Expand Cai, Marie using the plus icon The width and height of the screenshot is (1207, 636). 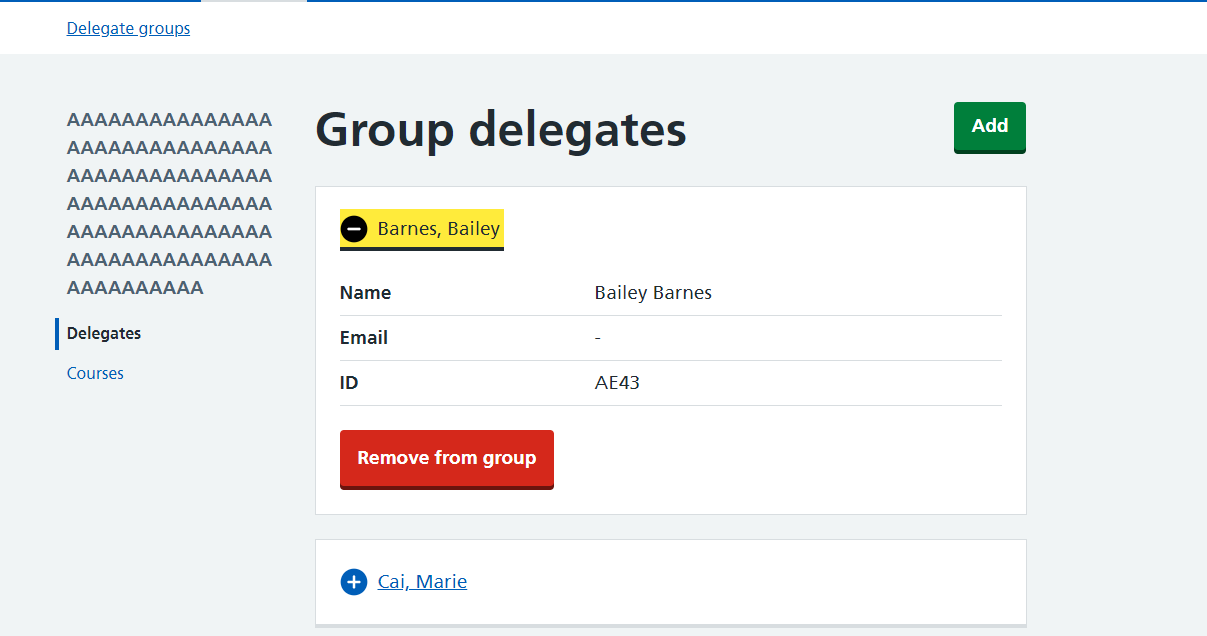[x=354, y=582]
